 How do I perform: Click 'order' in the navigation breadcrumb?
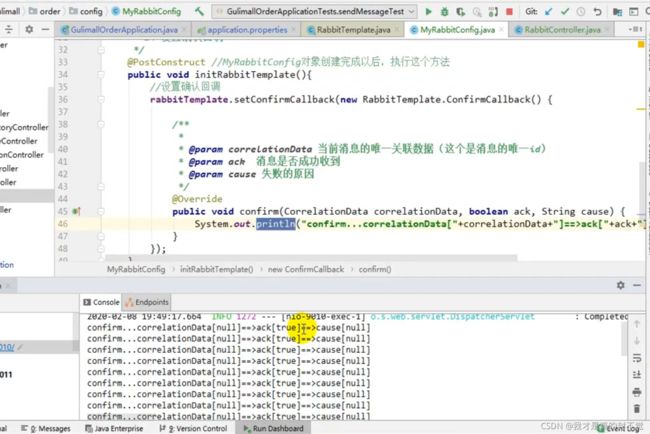[45, 12]
